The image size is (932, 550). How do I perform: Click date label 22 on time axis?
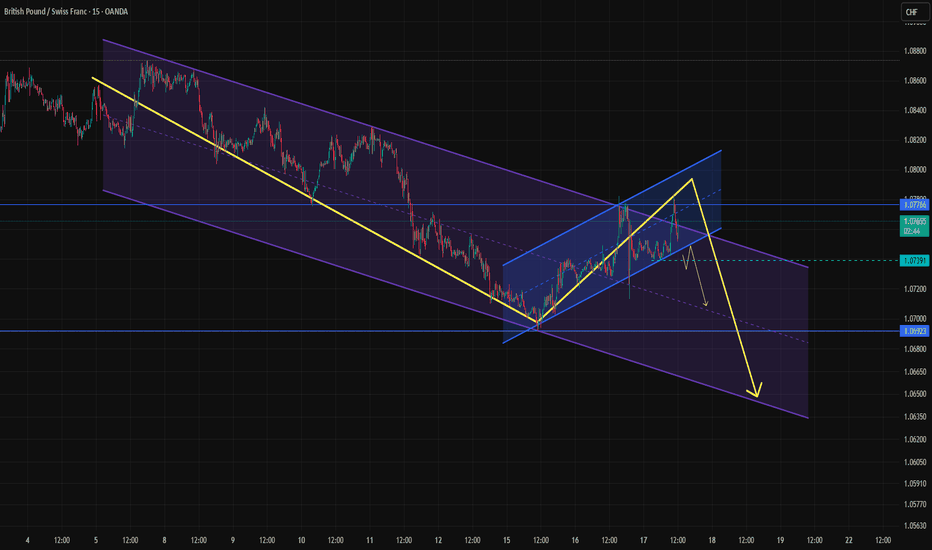pos(849,540)
